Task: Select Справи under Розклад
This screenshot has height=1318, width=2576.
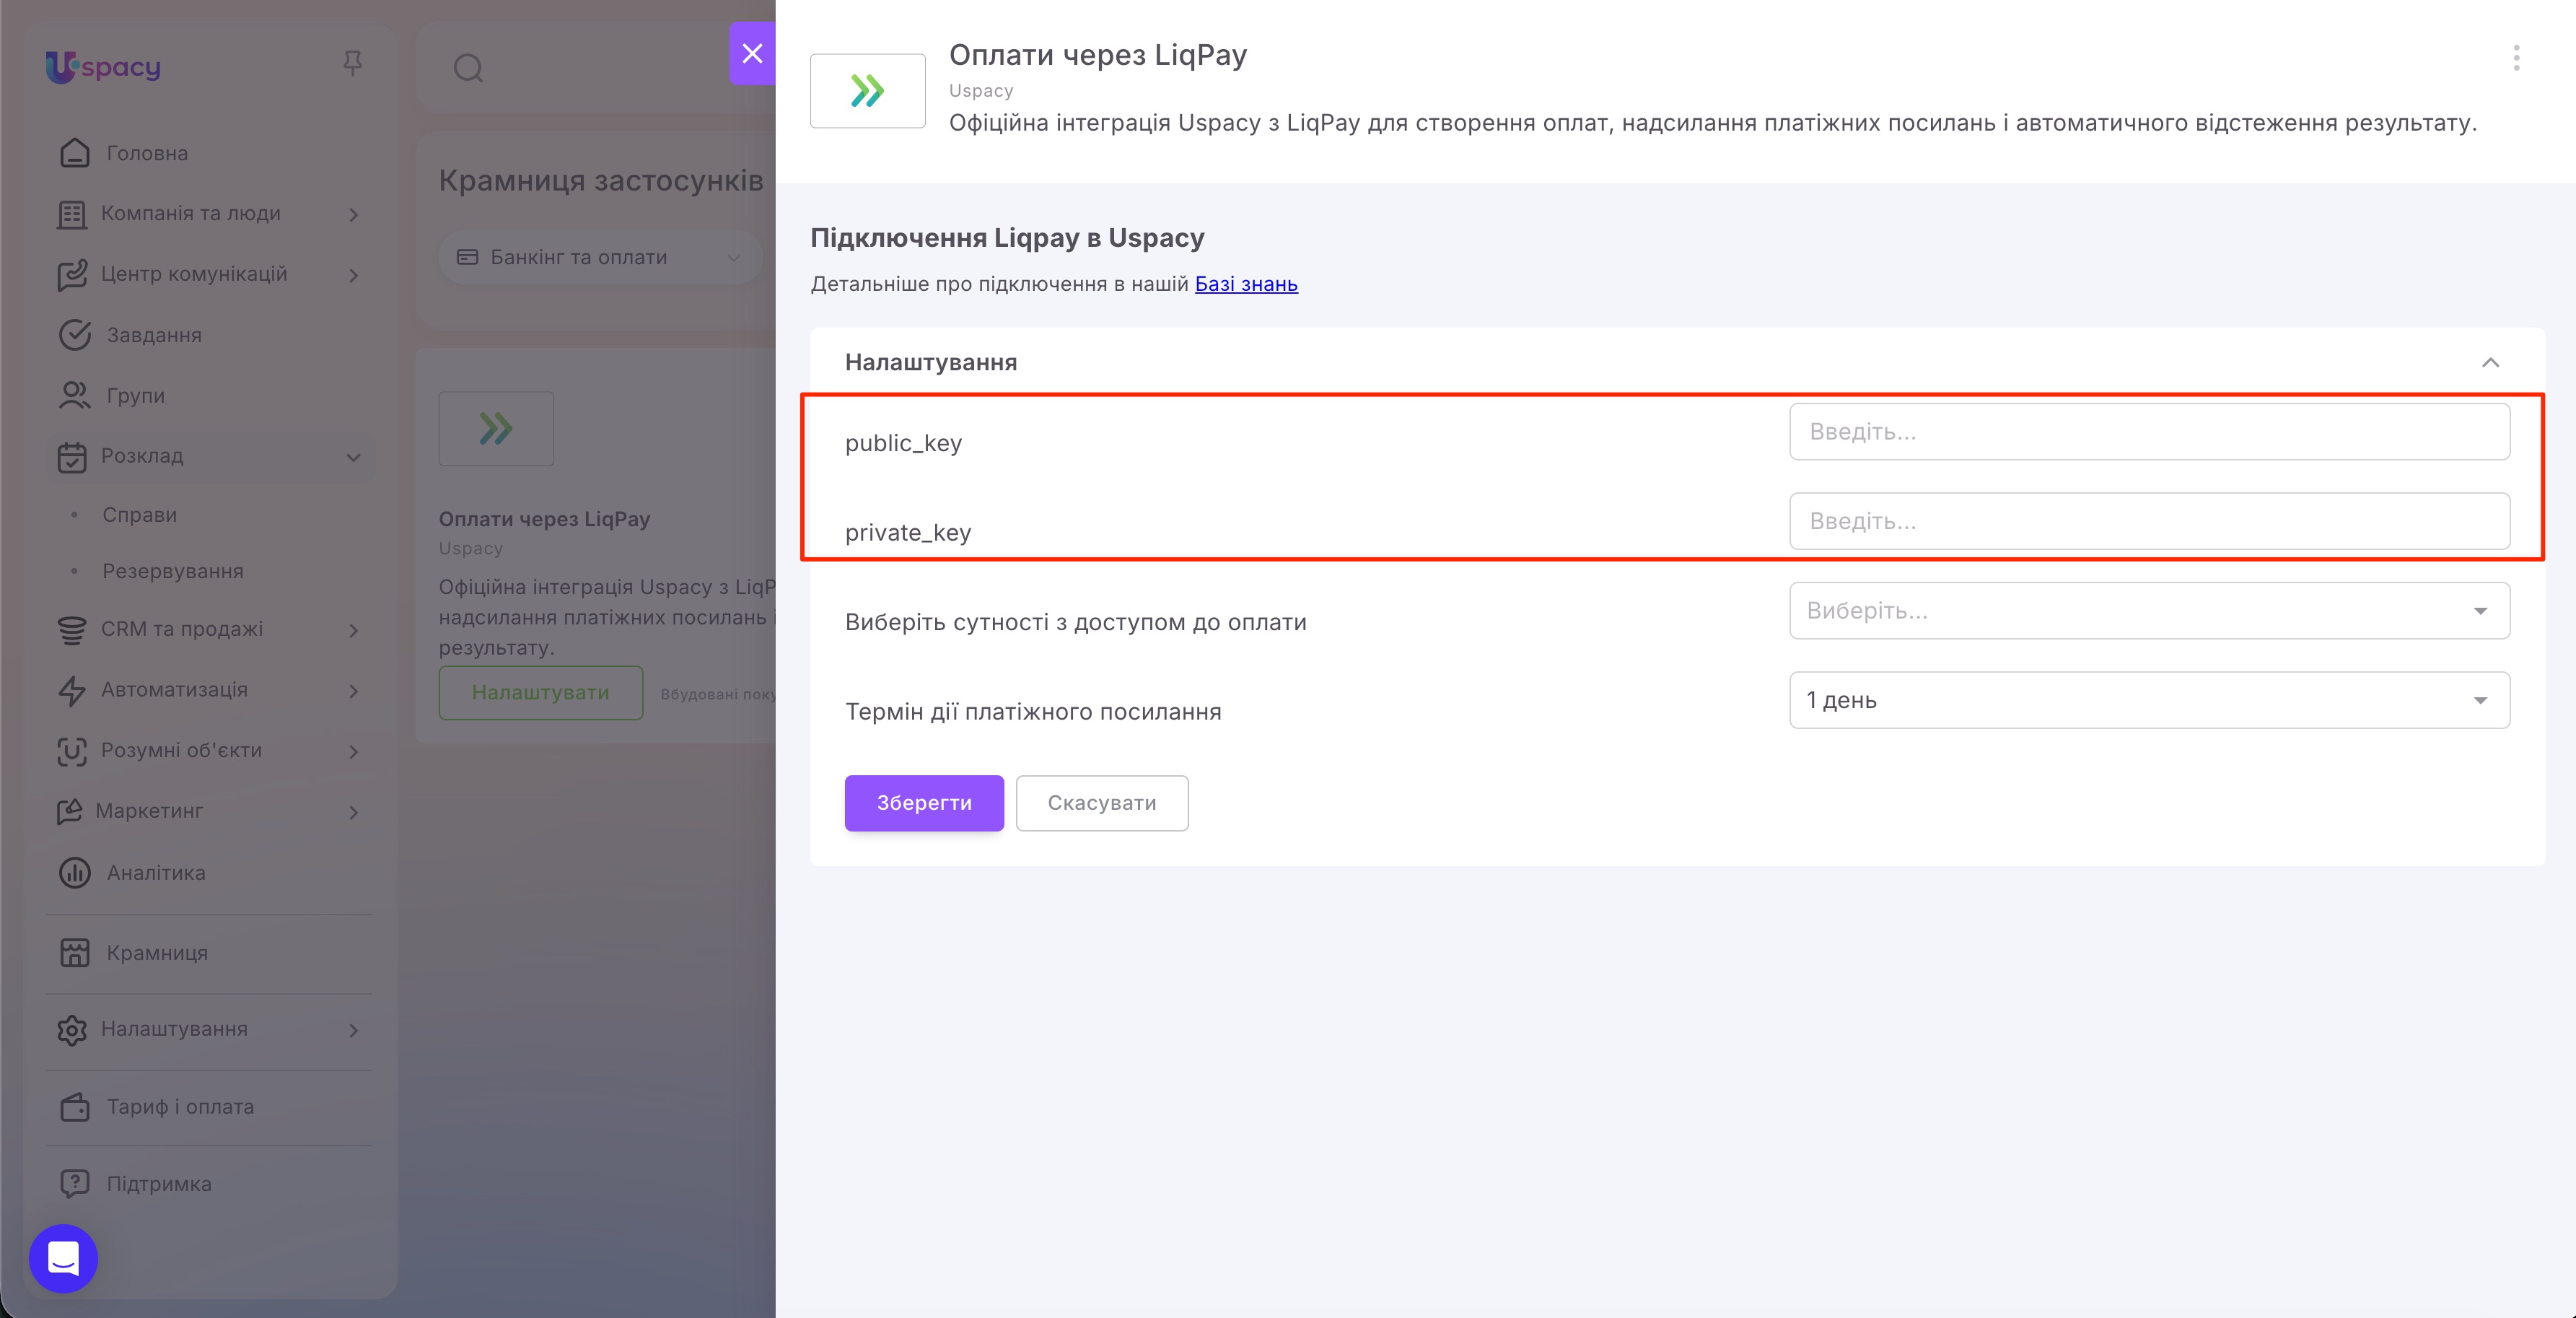Action: (140, 515)
